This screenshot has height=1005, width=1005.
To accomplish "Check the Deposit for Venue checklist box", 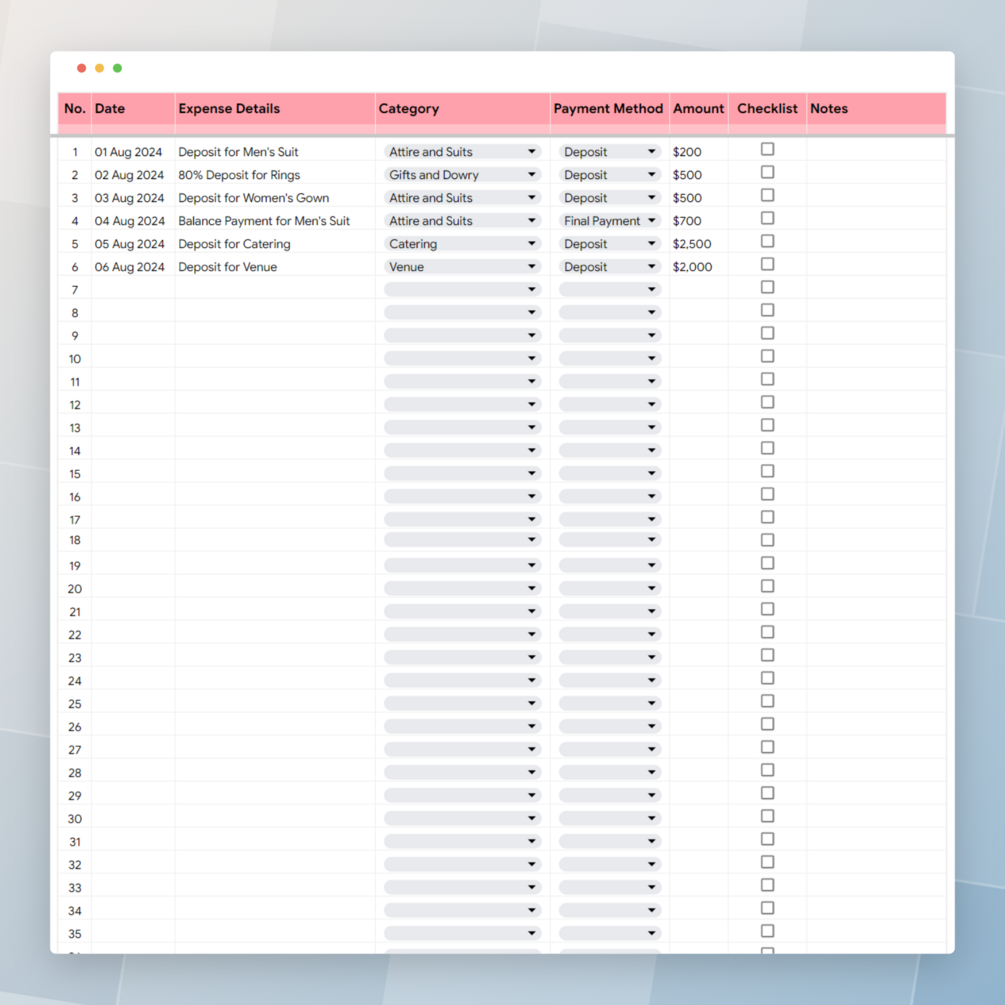I will [x=767, y=265].
